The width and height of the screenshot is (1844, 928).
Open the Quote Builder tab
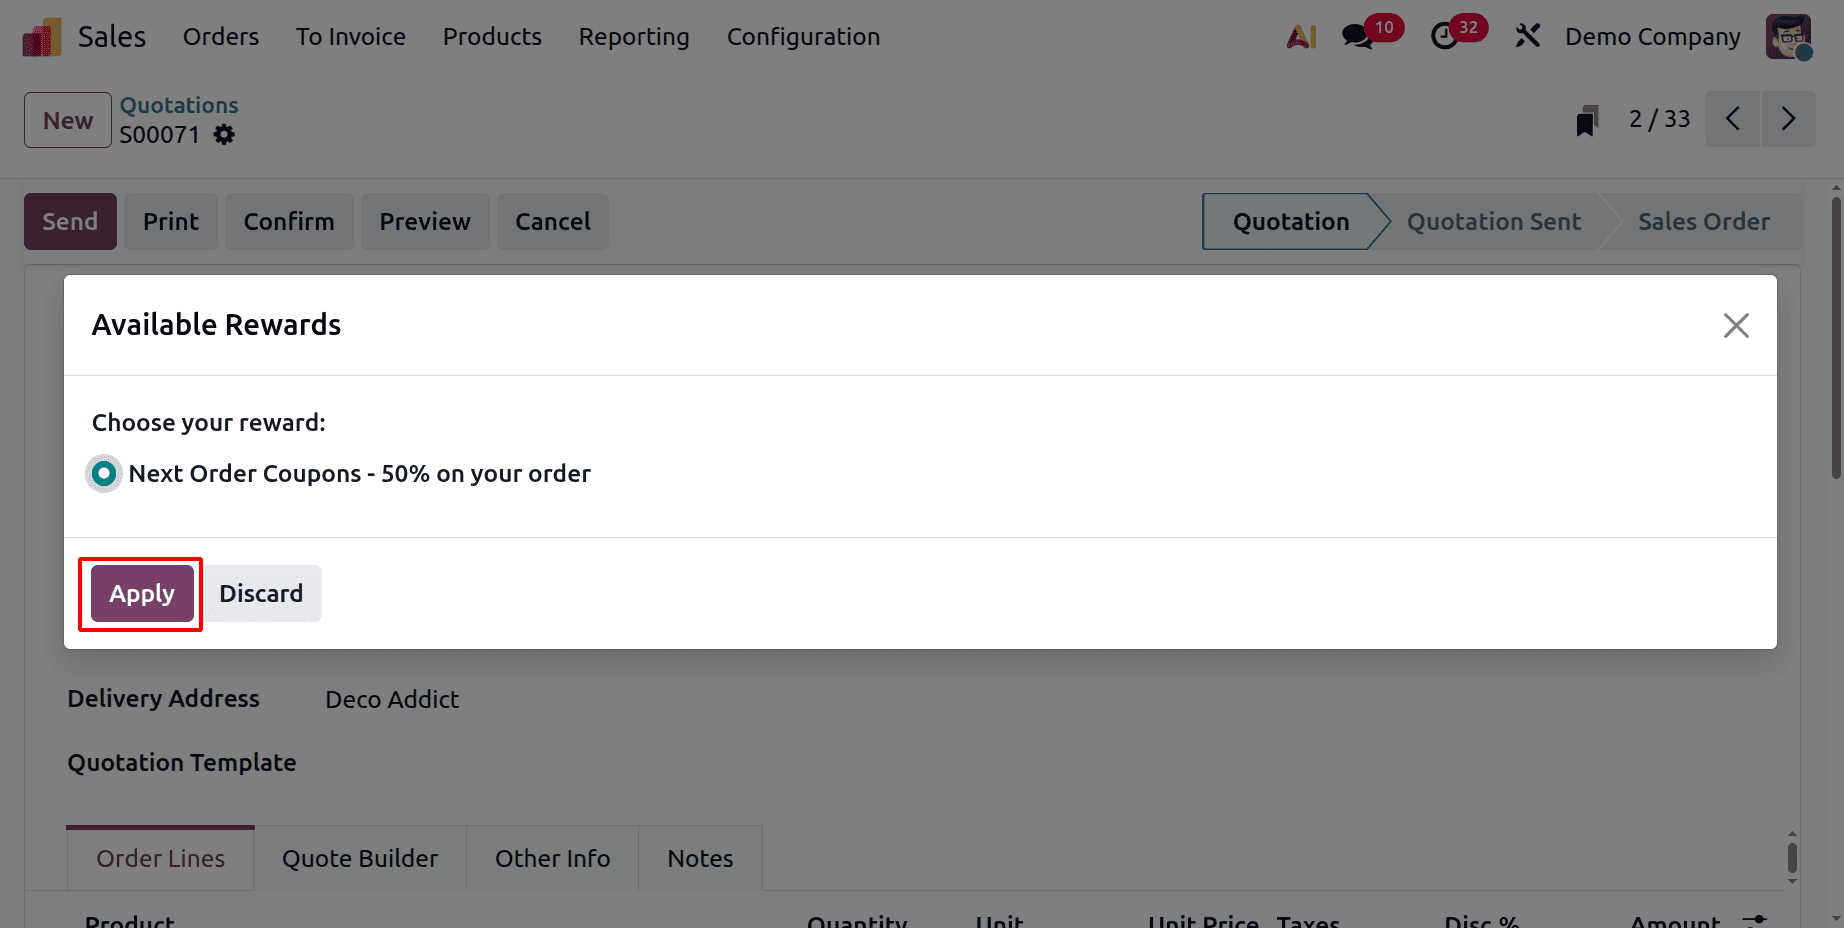[360, 858]
